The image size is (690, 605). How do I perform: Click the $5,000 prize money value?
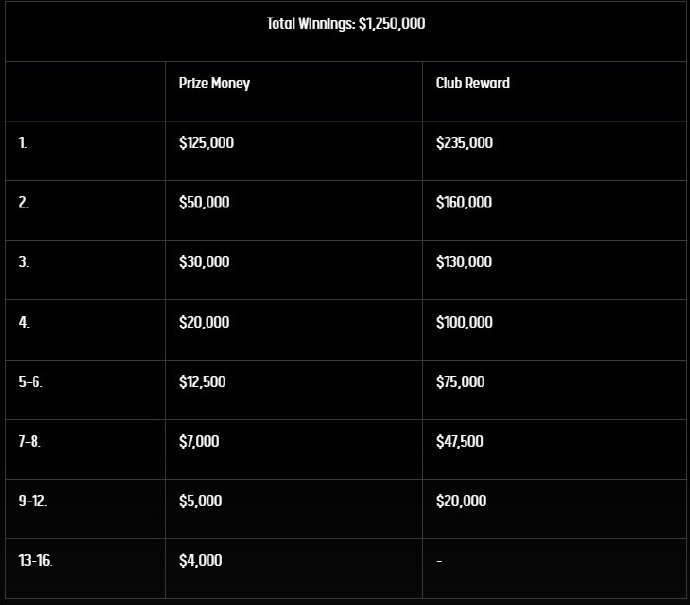[200, 501]
